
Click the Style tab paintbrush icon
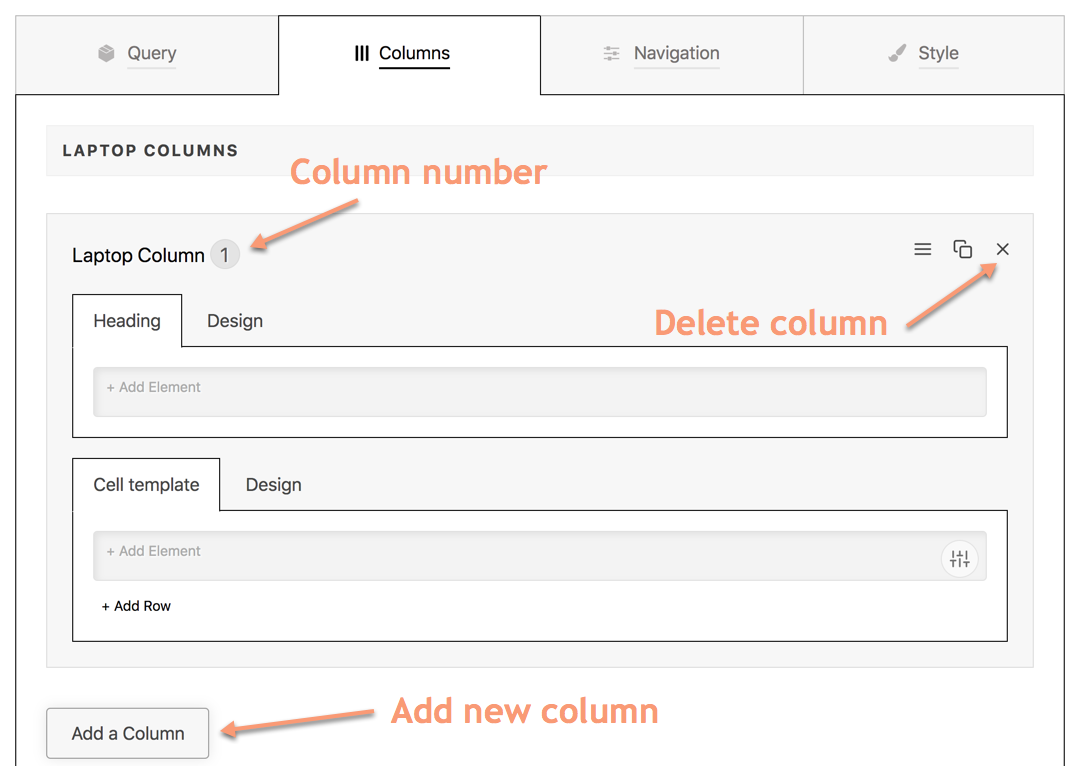tap(897, 54)
